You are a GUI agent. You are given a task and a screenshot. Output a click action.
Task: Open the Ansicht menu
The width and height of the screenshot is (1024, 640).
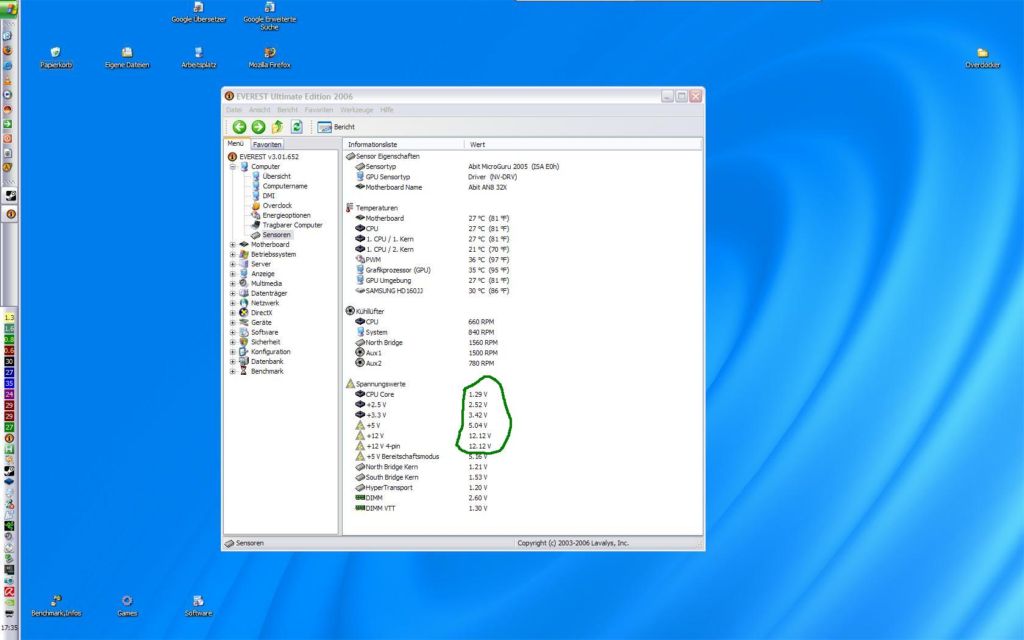pyautogui.click(x=260, y=109)
